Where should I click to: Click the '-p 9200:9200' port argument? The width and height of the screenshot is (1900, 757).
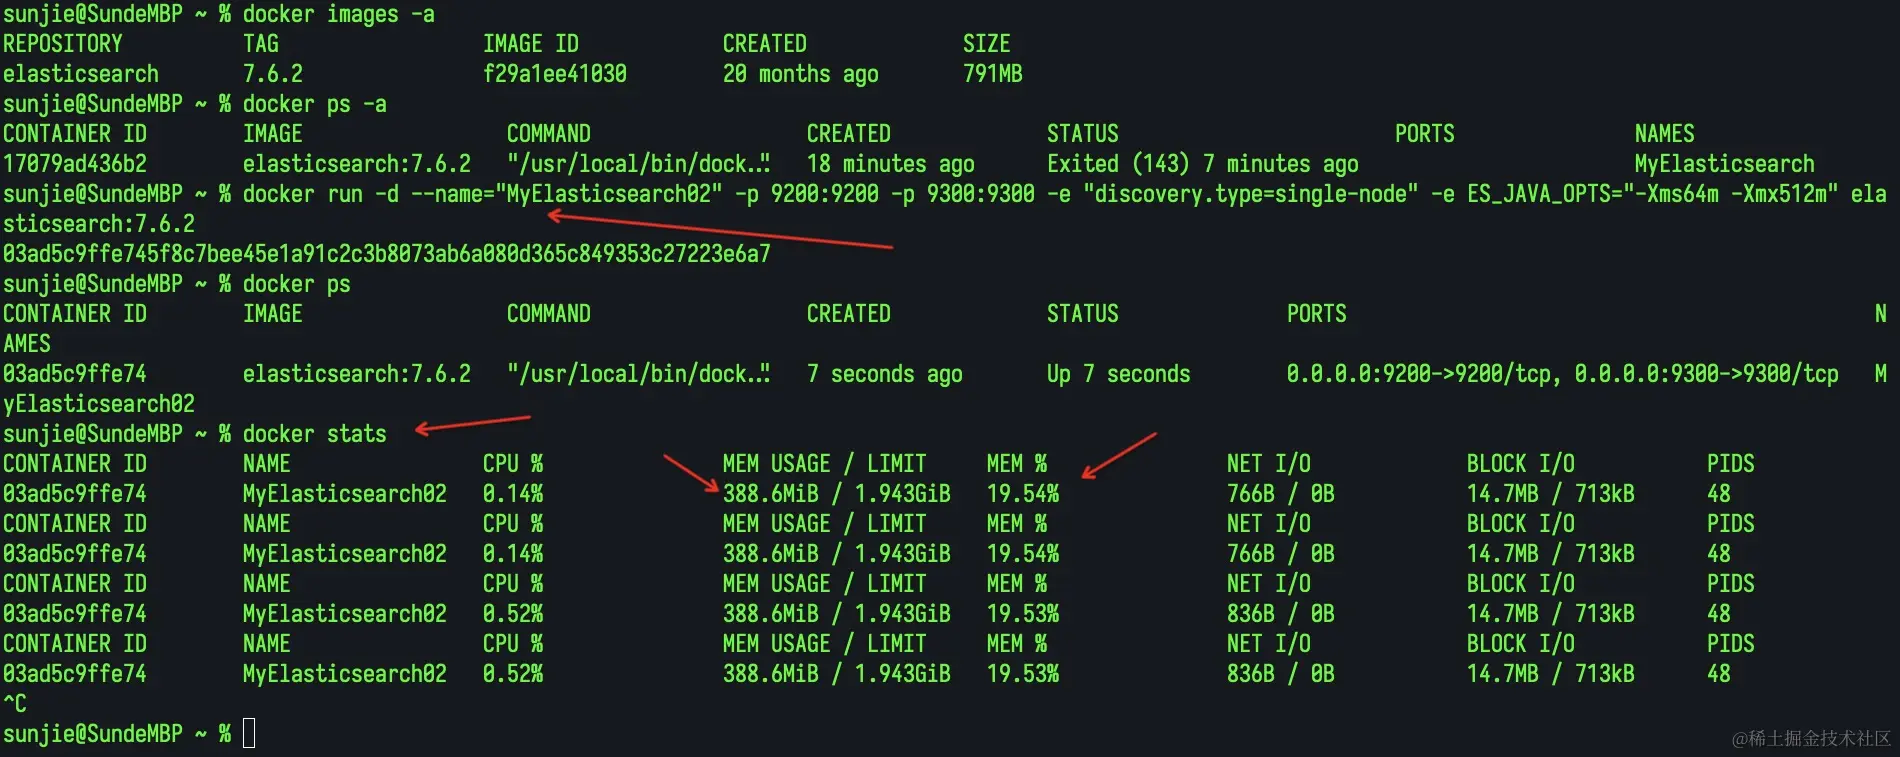[x=806, y=194]
